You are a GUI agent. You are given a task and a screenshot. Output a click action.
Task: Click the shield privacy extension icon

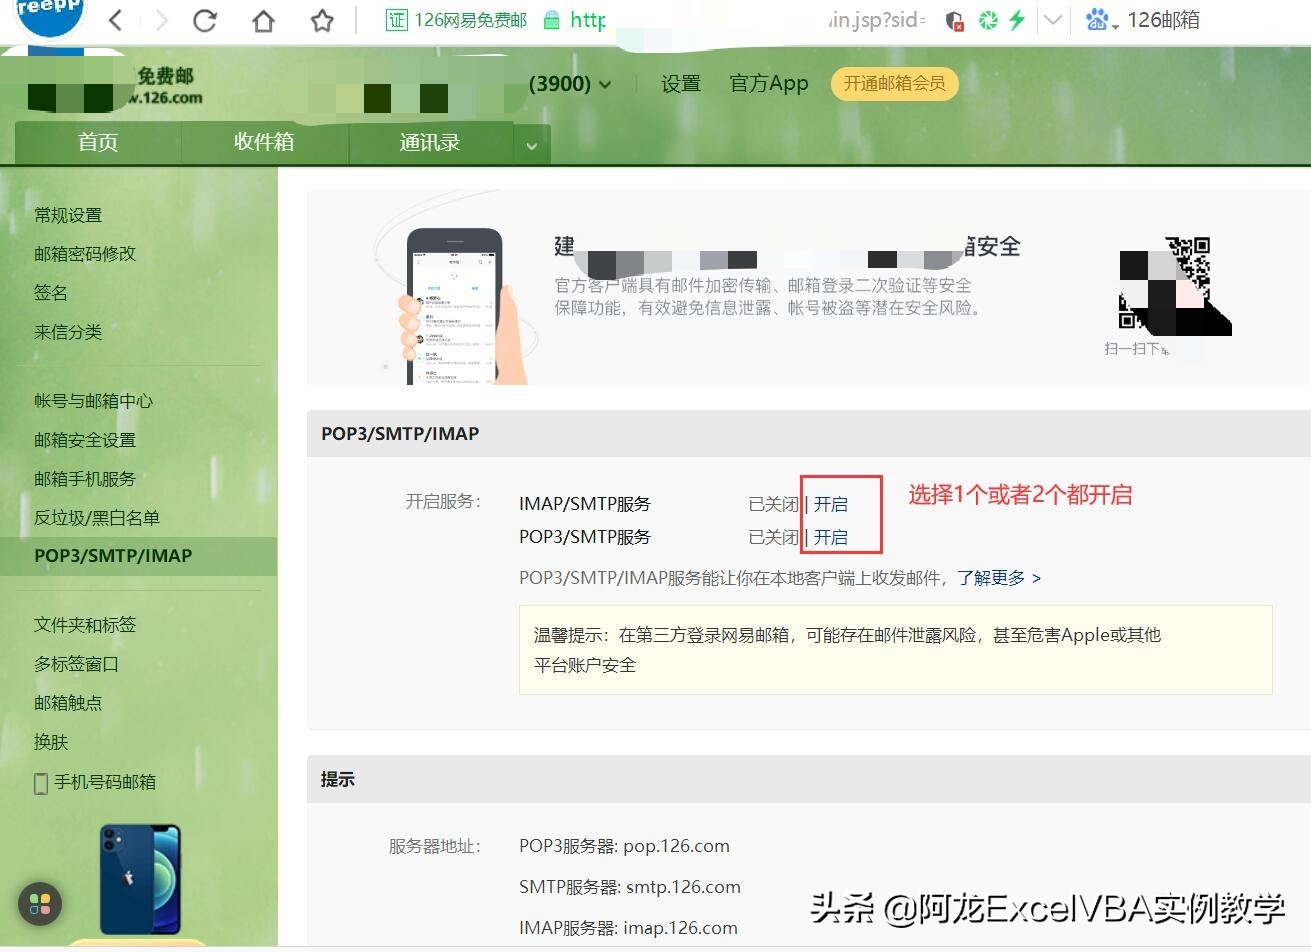953,19
